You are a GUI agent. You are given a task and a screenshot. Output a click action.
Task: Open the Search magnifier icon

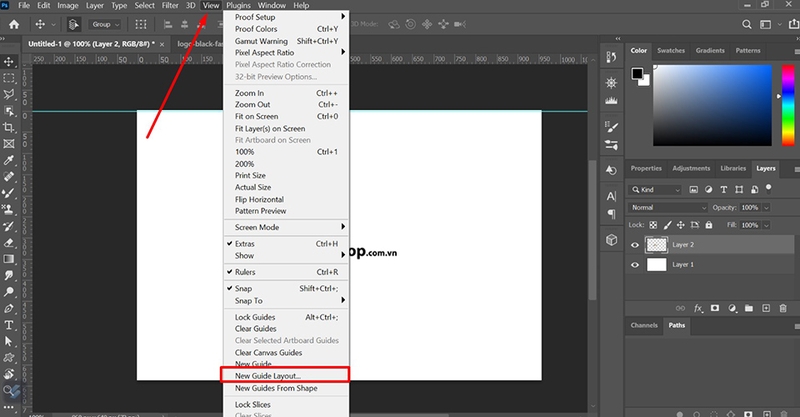point(746,24)
